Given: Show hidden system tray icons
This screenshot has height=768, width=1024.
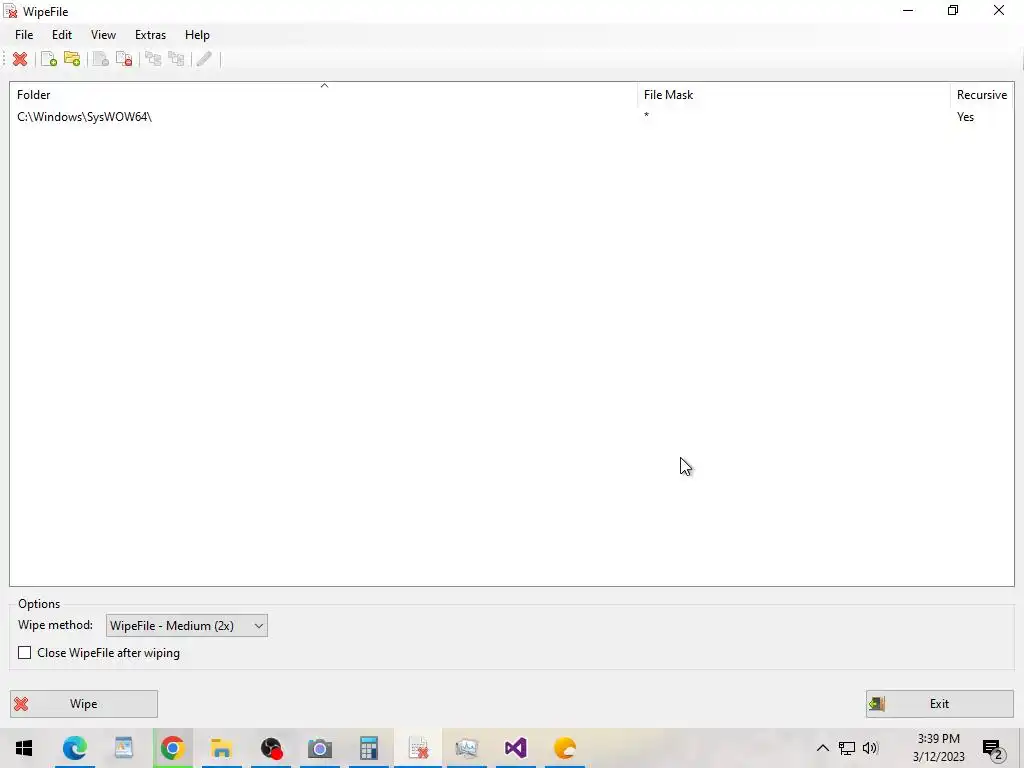Looking at the screenshot, I should point(823,748).
